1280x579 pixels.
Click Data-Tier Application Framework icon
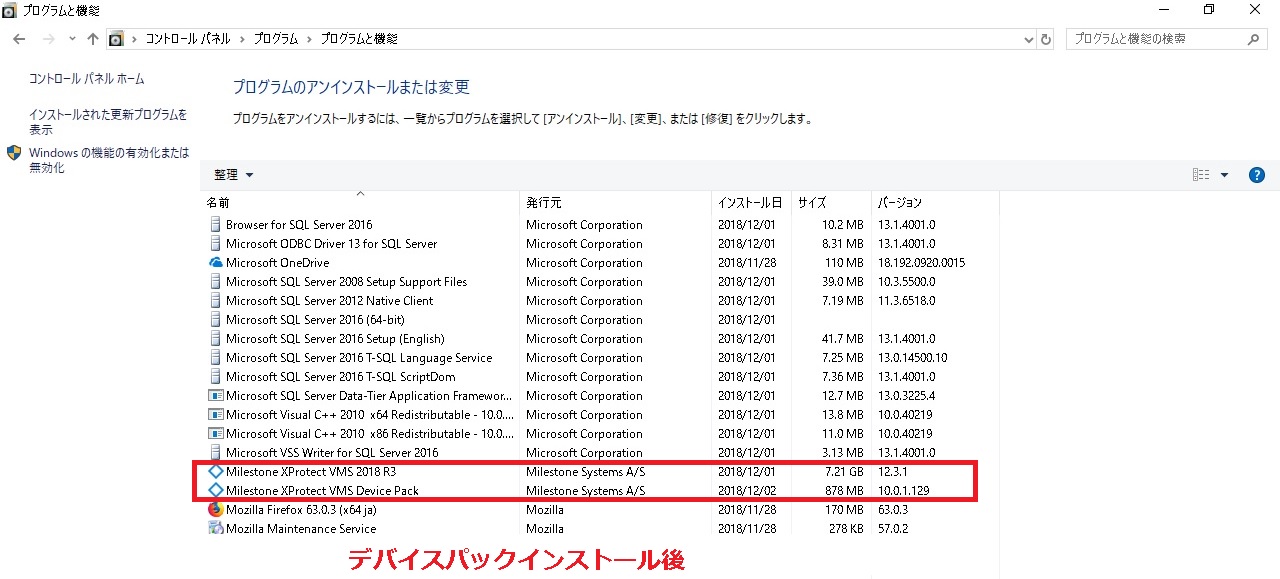pyautogui.click(x=215, y=396)
